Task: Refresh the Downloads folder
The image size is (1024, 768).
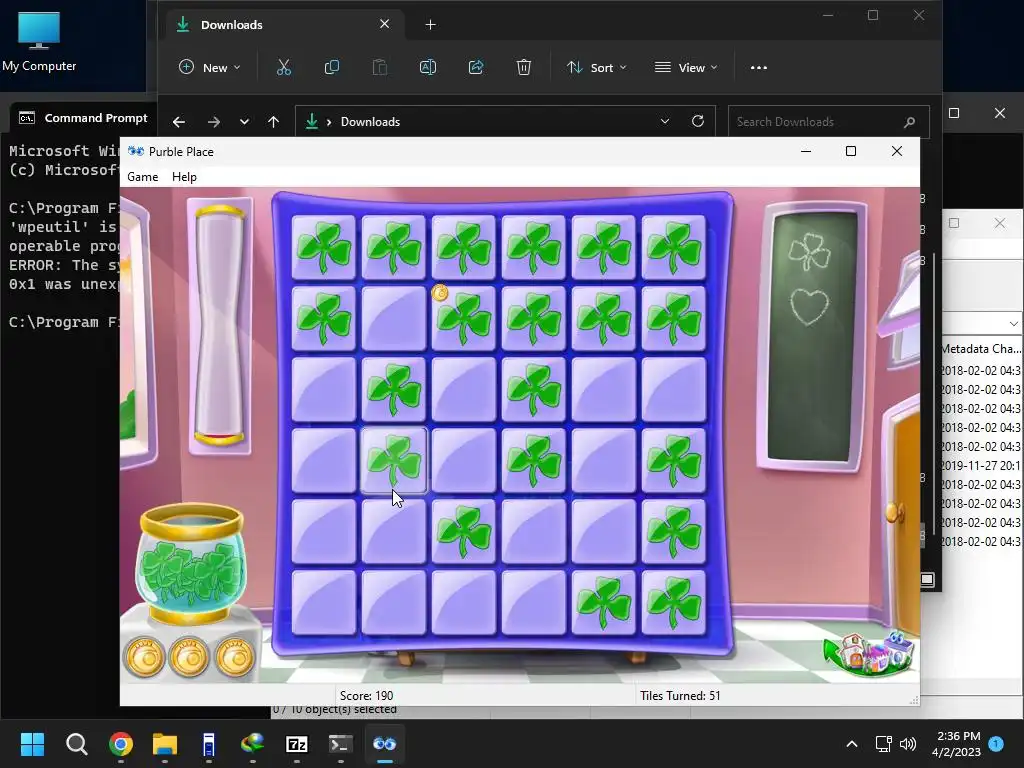Action: click(x=697, y=121)
